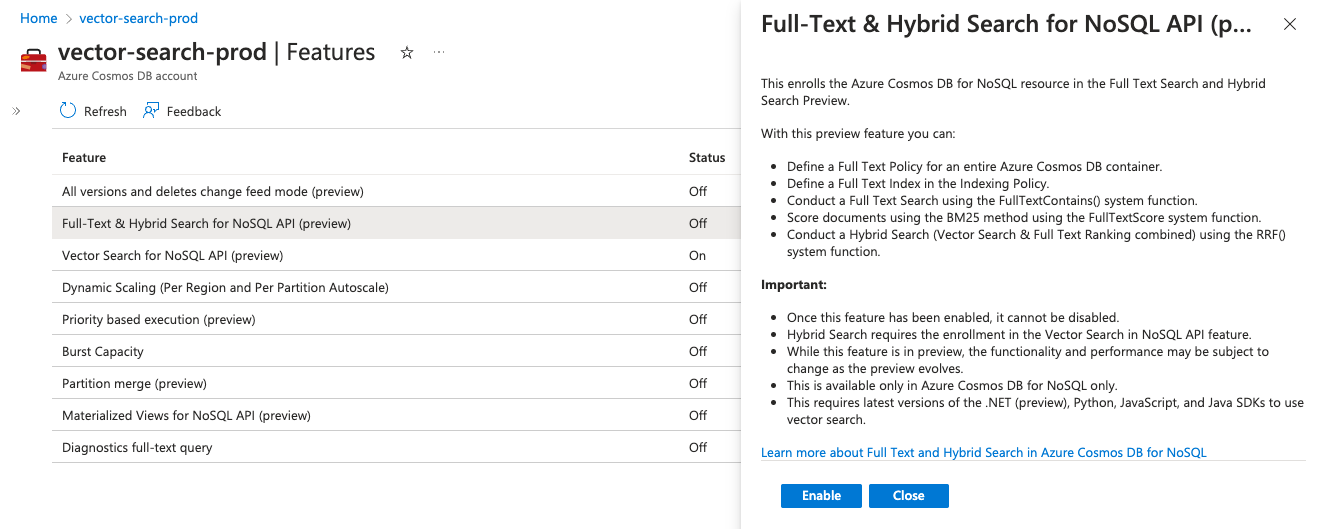This screenshot has width=1323, height=529.
Task: Select Partition merge (preview) feature
Action: pyautogui.click(x=134, y=383)
